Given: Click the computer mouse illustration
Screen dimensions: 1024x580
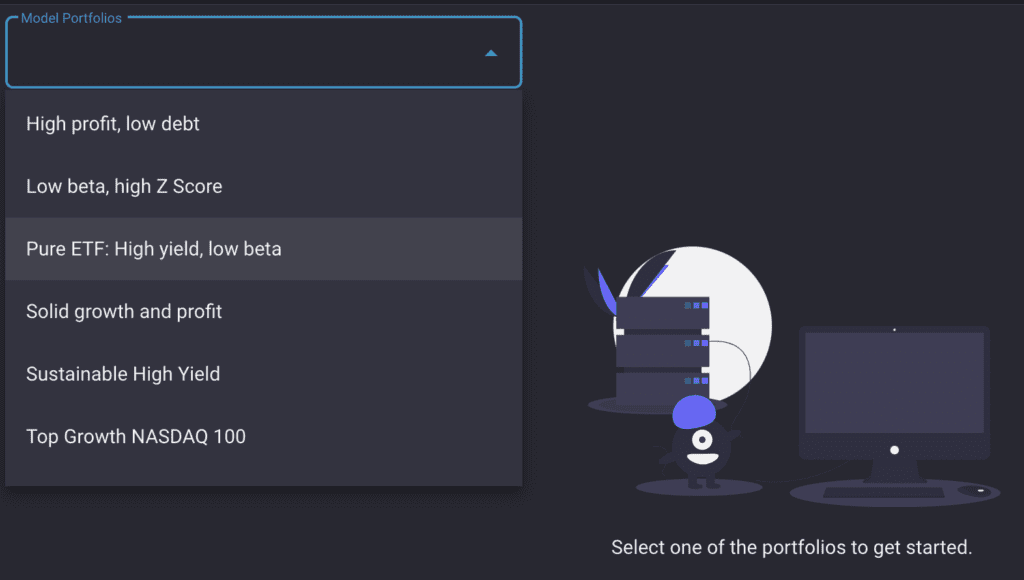Looking at the screenshot, I should (978, 491).
